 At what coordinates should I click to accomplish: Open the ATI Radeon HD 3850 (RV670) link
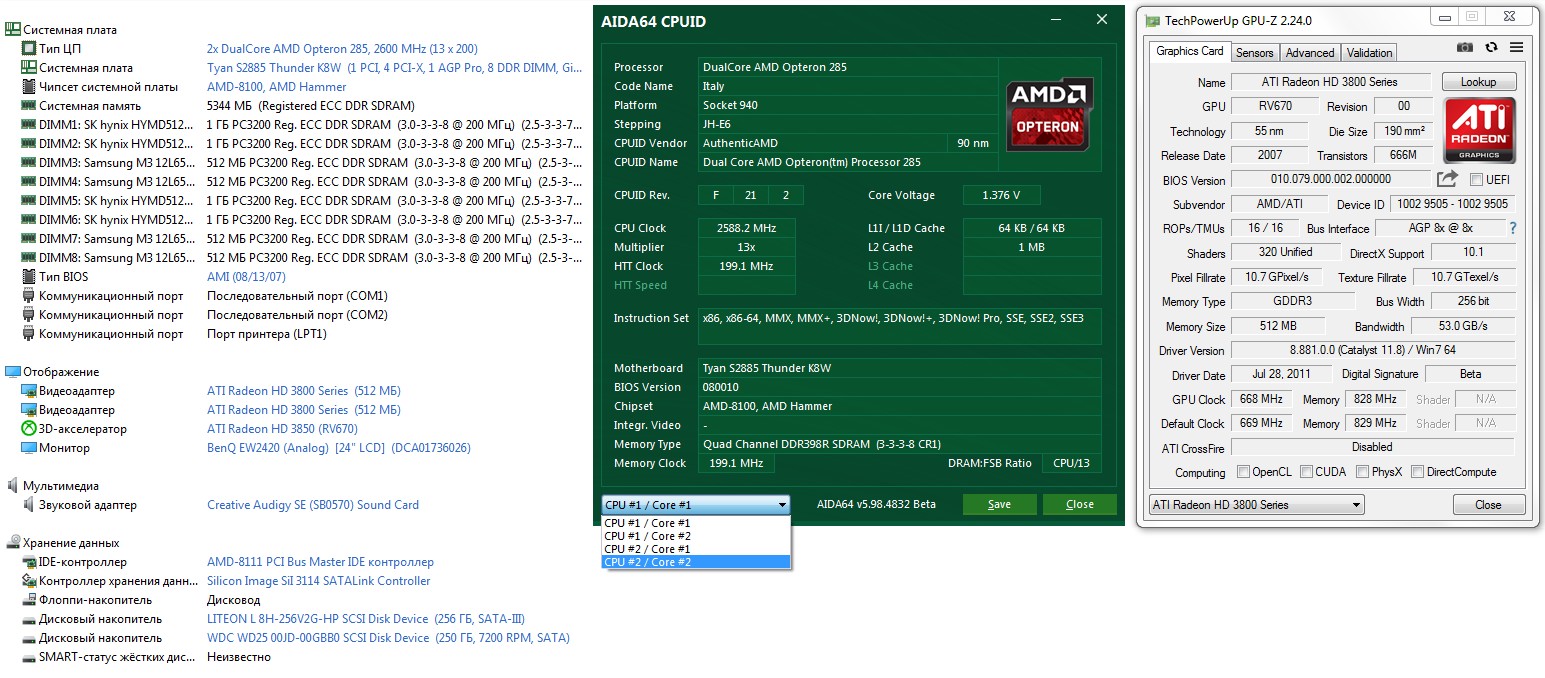[x=282, y=429]
